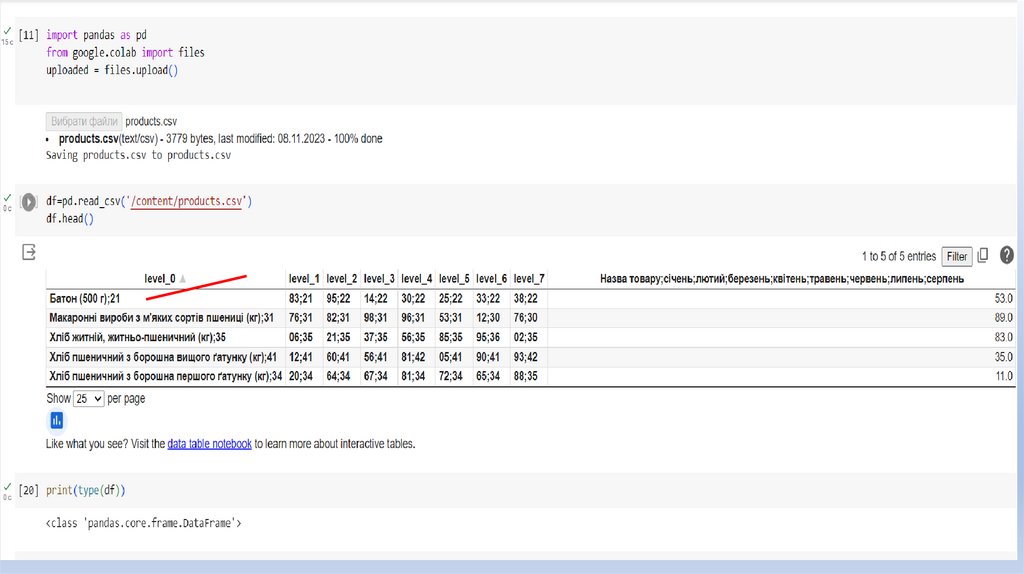
Task: Open the suggested charts icon below the table
Action: tap(57, 421)
